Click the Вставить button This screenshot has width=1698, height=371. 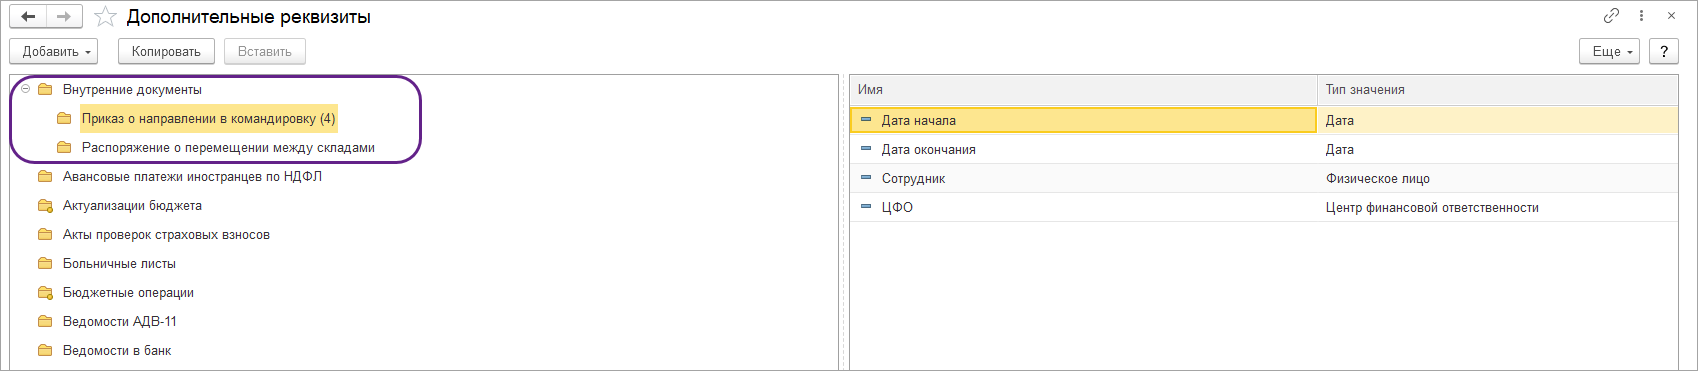[x=265, y=51]
